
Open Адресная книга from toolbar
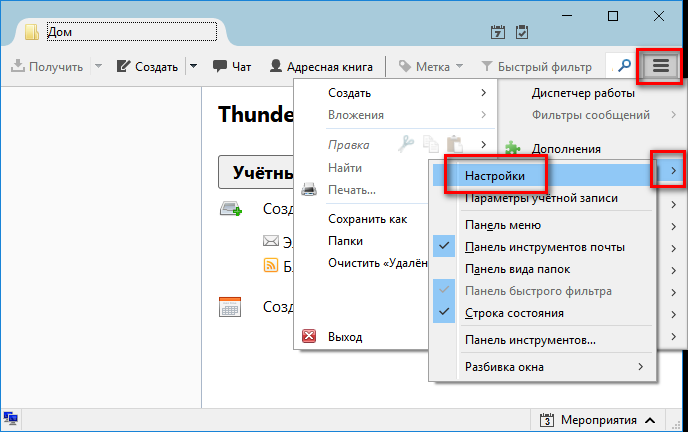321,67
